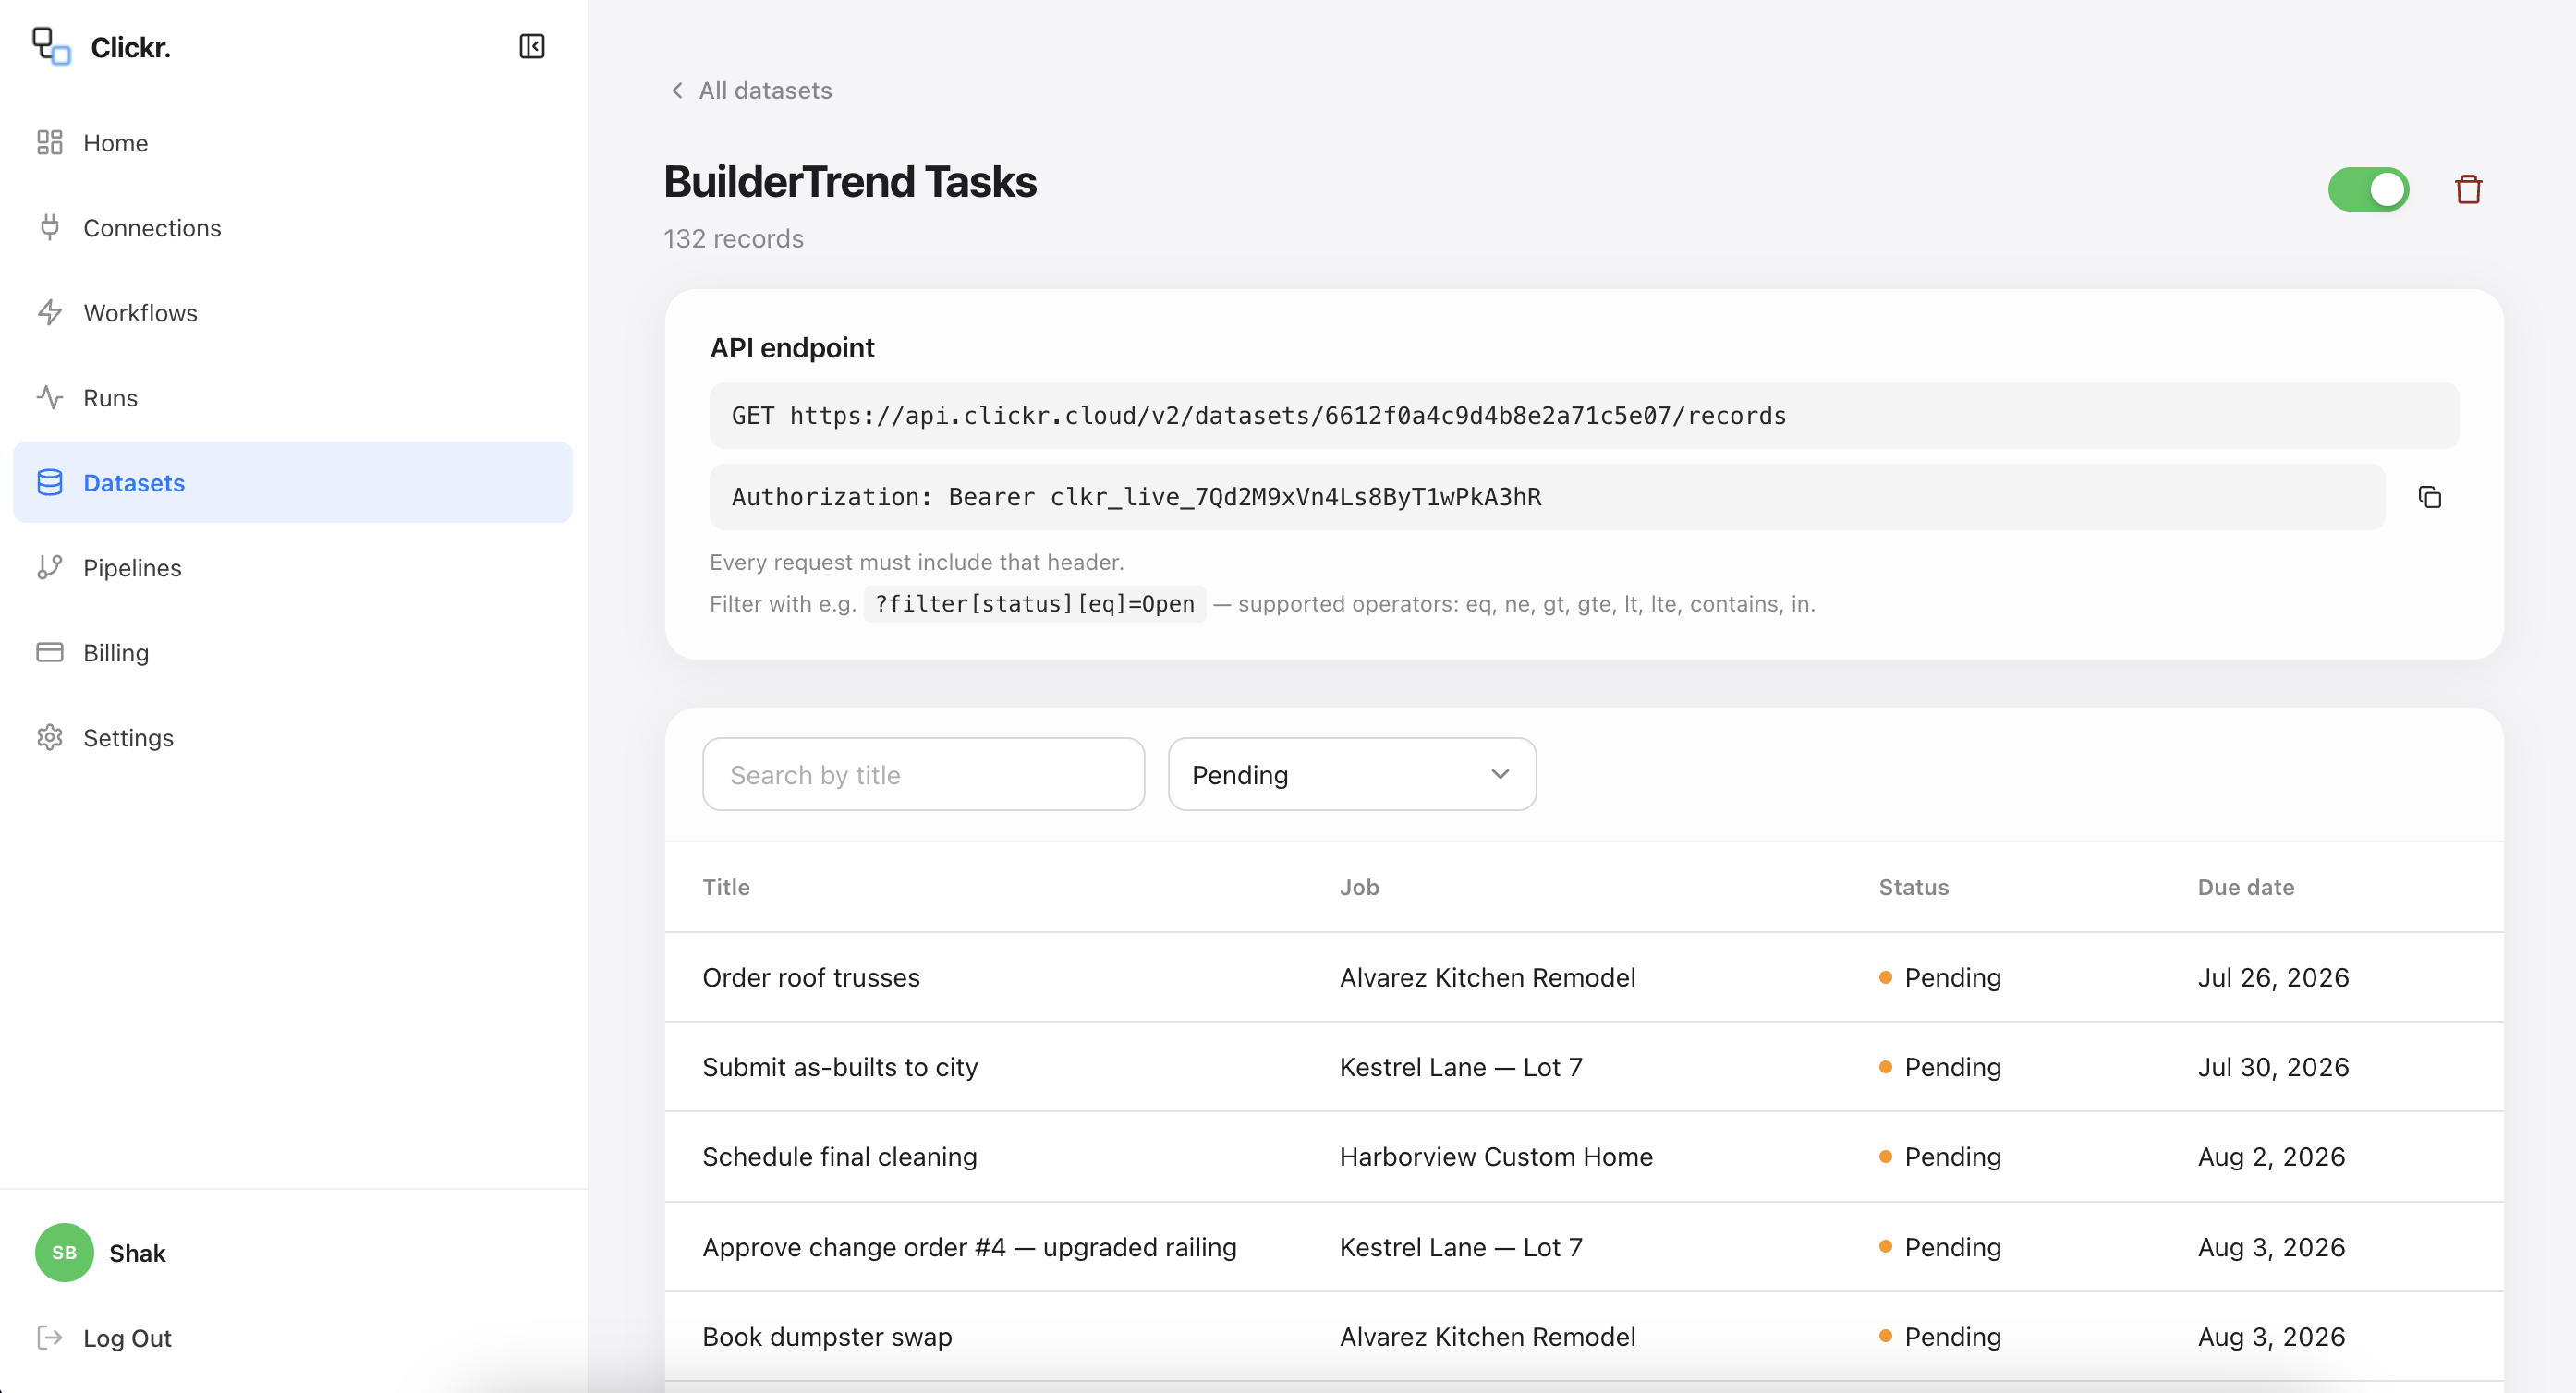Click the 132 records count
This screenshot has width=2576, height=1393.
click(733, 239)
